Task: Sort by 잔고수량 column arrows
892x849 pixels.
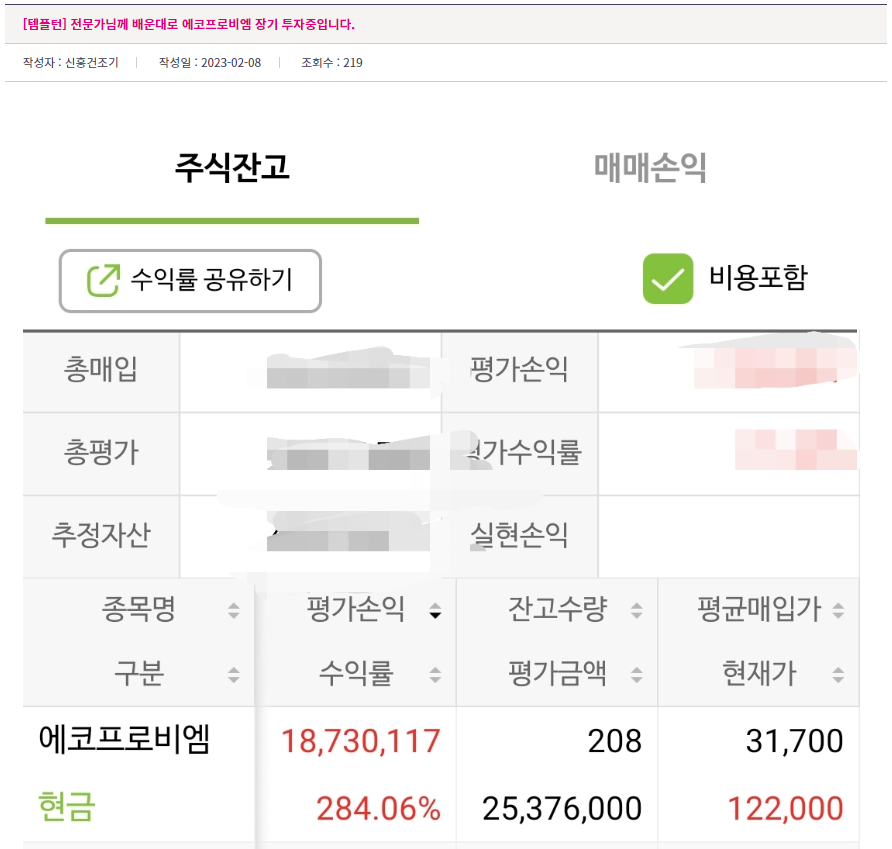Action: 637,611
